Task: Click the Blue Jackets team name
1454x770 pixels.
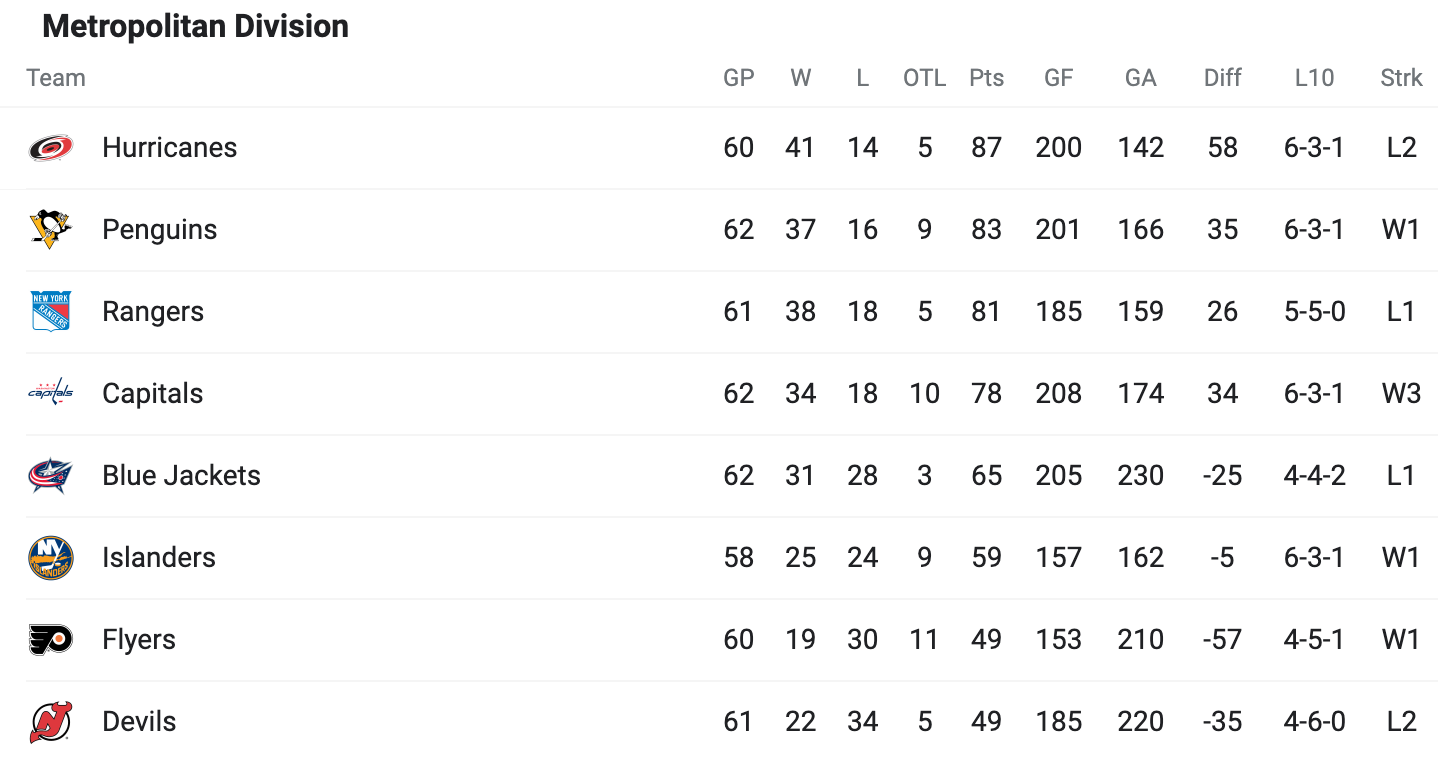Action: 181,476
